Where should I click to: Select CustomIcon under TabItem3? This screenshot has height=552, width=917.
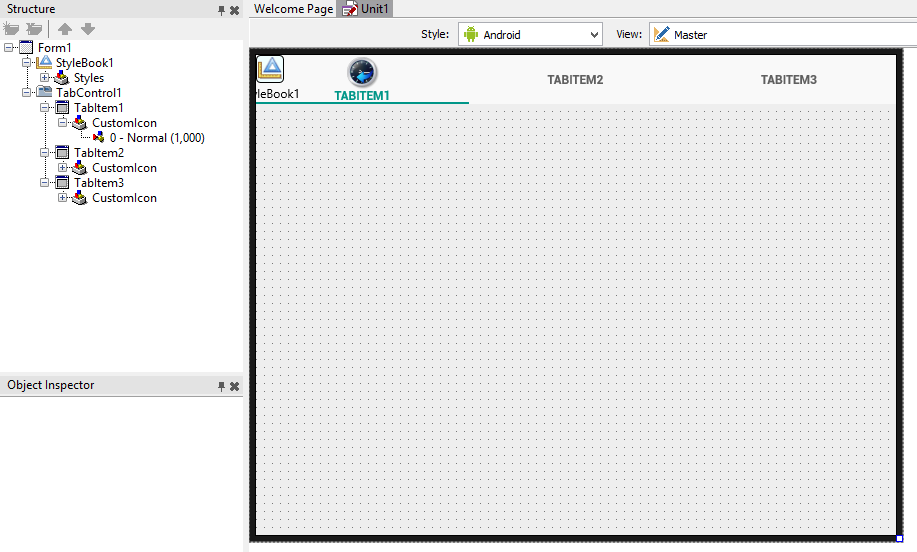point(124,198)
